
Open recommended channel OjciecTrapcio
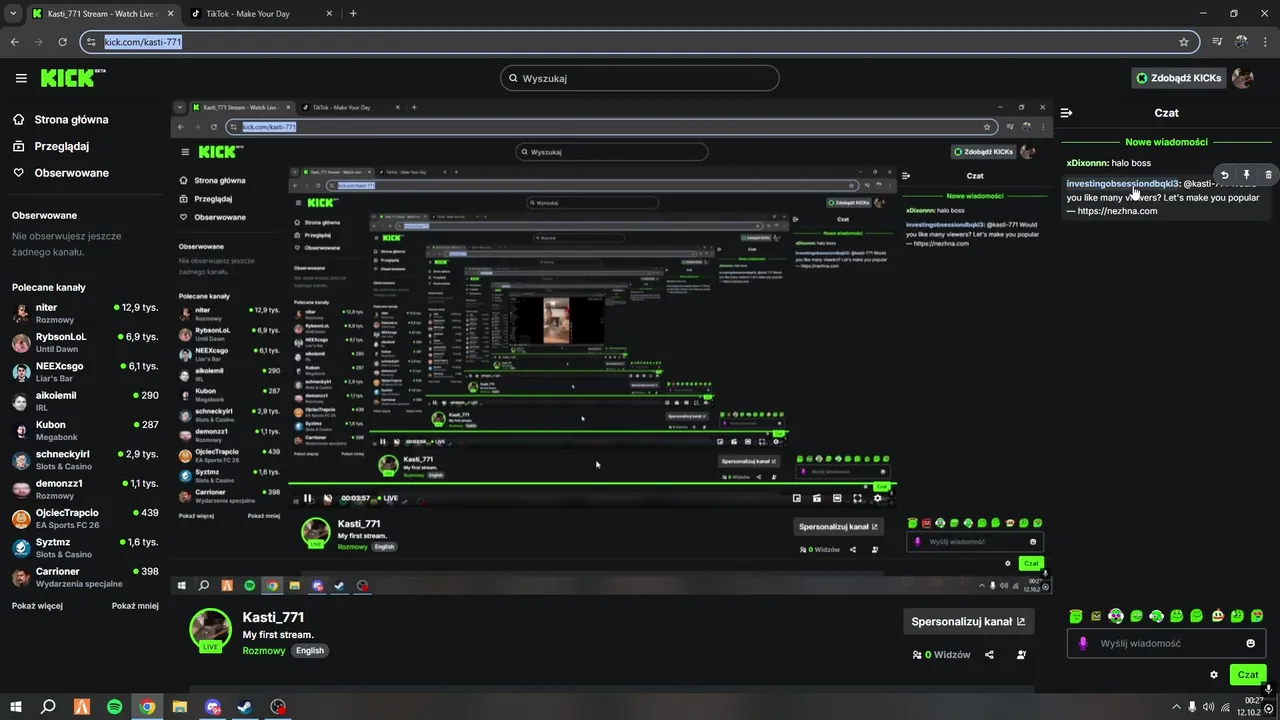point(85,518)
